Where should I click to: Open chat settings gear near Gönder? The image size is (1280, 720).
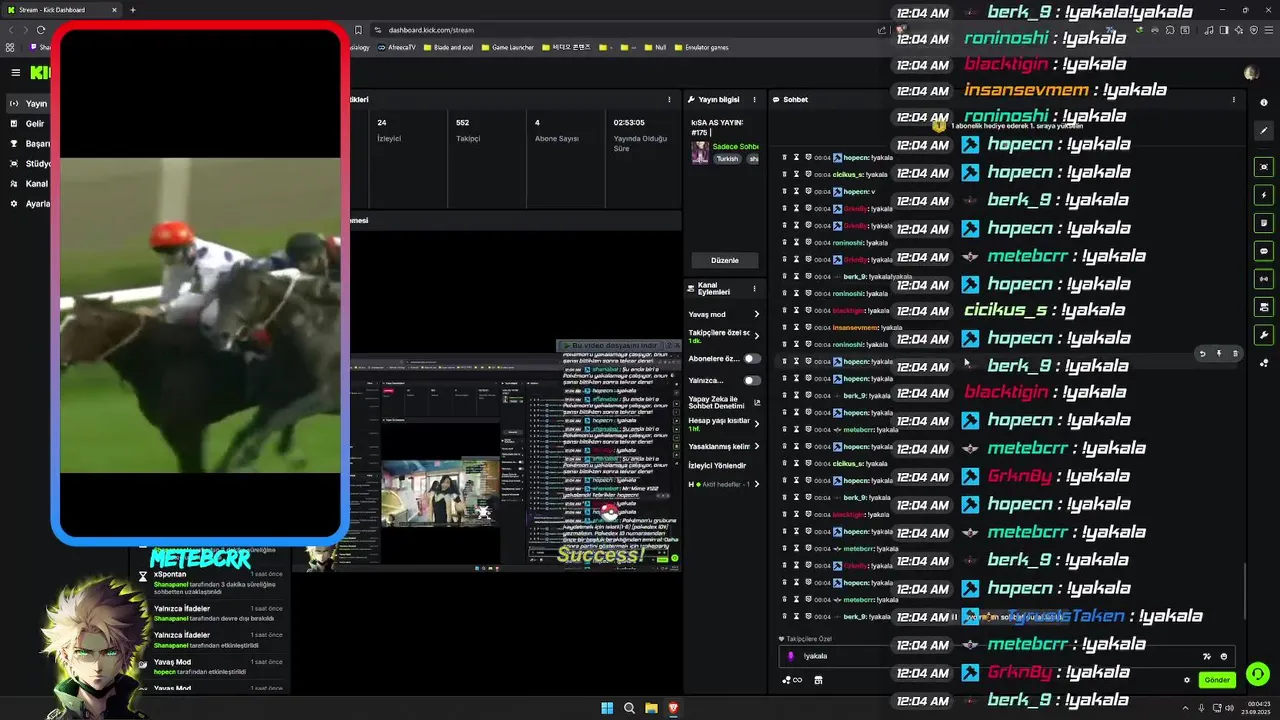(1187, 680)
